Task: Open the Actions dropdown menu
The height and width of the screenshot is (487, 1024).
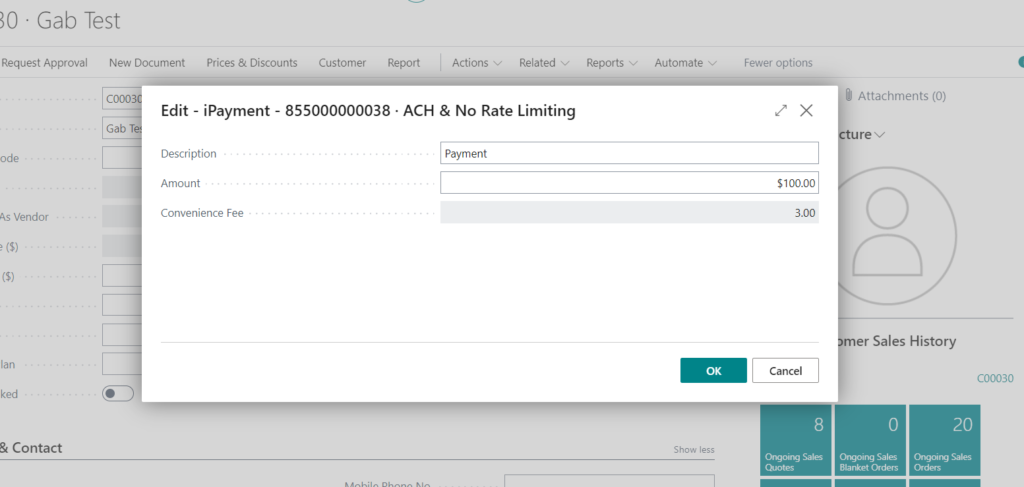Action: pos(476,63)
